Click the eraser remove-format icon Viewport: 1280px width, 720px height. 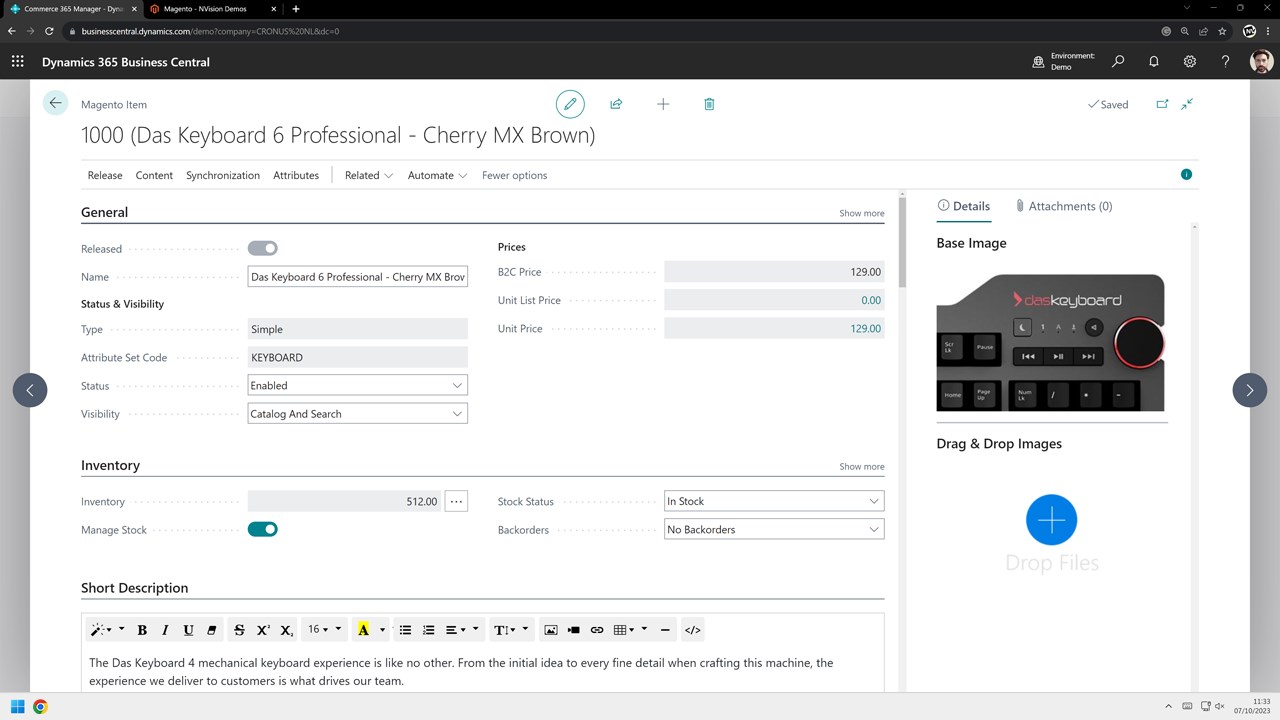(211, 630)
